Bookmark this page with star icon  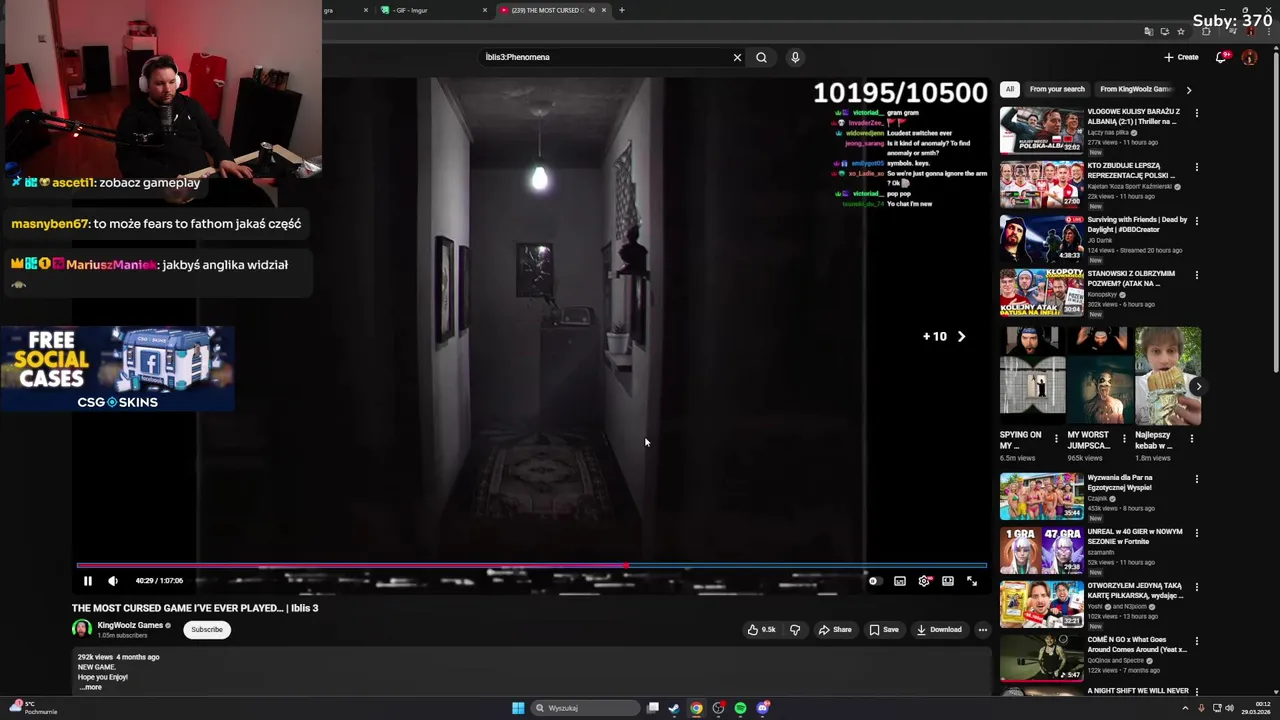[1180, 31]
